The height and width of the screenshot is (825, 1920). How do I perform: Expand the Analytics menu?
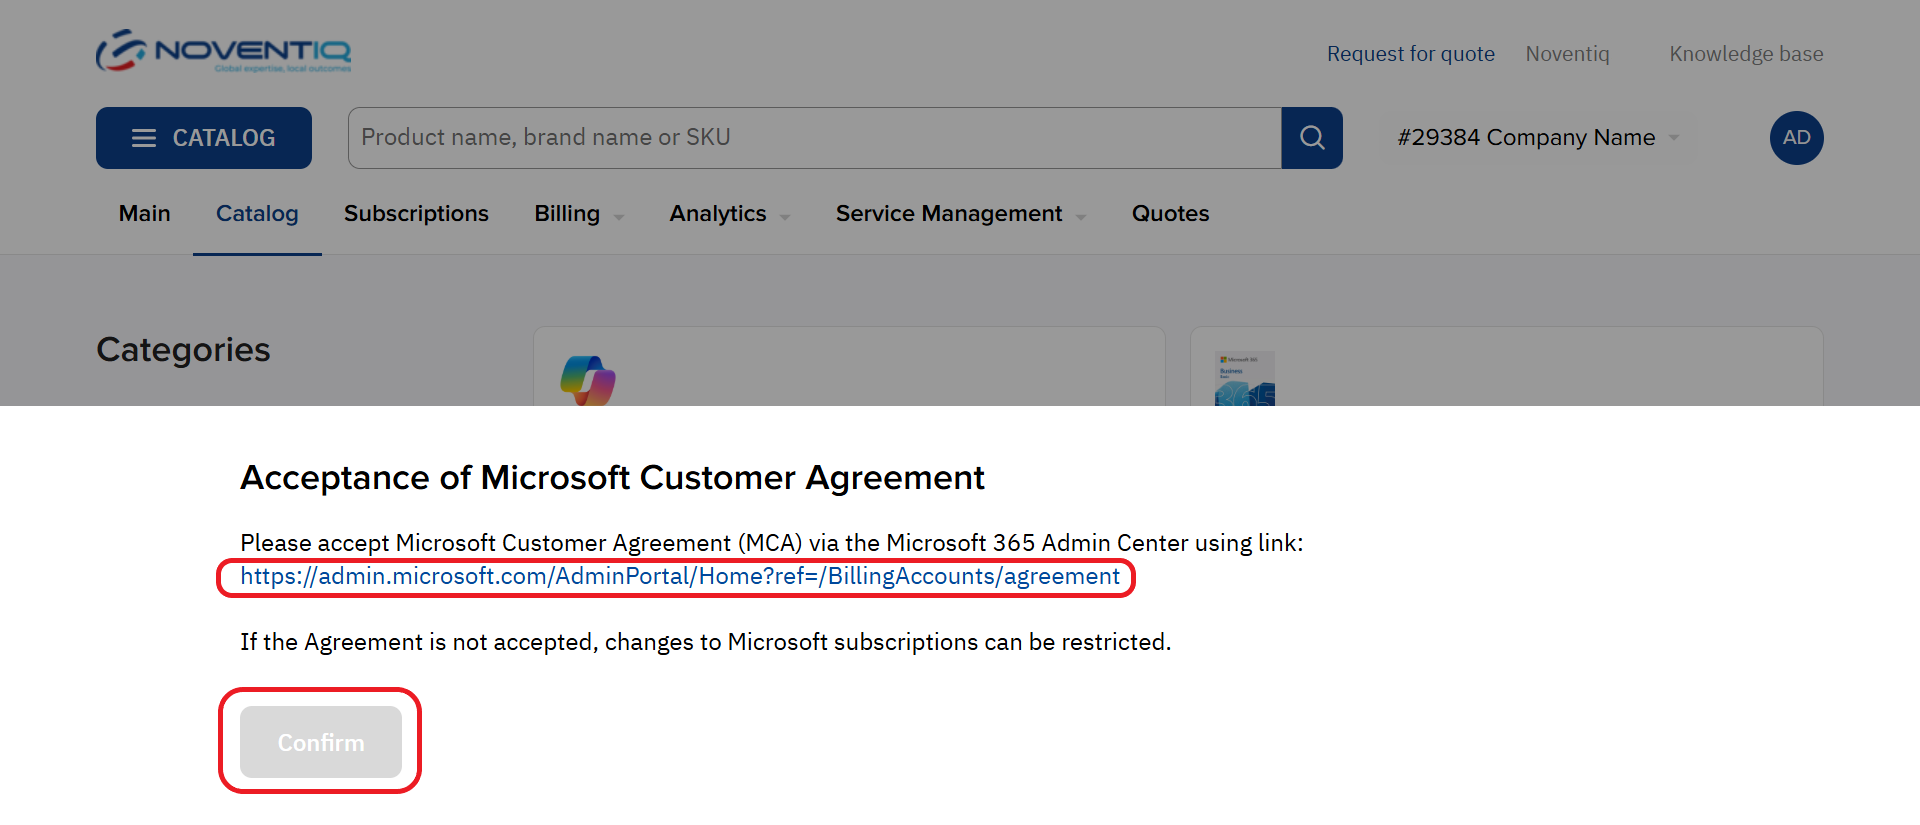pyautogui.click(x=730, y=214)
